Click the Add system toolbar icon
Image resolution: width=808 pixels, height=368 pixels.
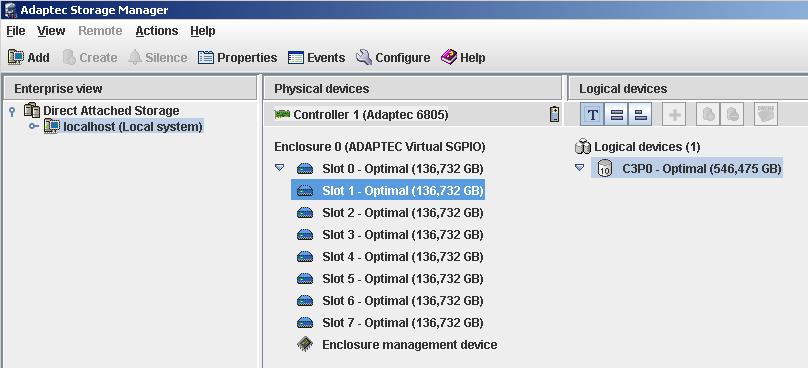(16, 57)
